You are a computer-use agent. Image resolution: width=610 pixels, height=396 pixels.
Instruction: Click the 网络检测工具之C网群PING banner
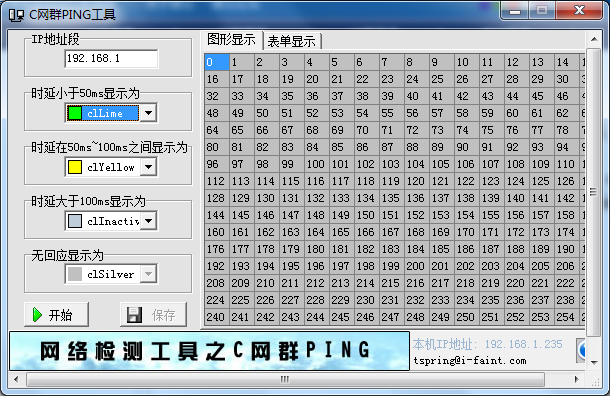pyautogui.click(x=209, y=350)
